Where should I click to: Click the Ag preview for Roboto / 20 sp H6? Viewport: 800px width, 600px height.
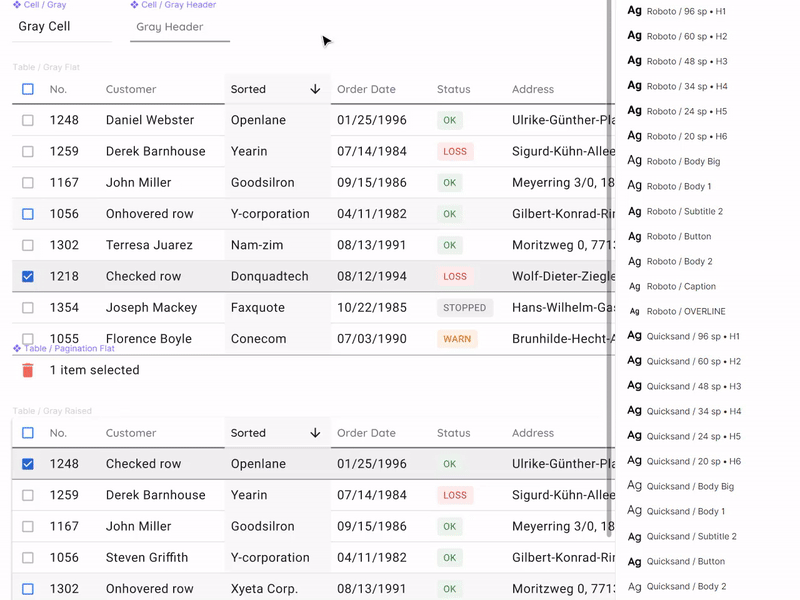[634, 136]
